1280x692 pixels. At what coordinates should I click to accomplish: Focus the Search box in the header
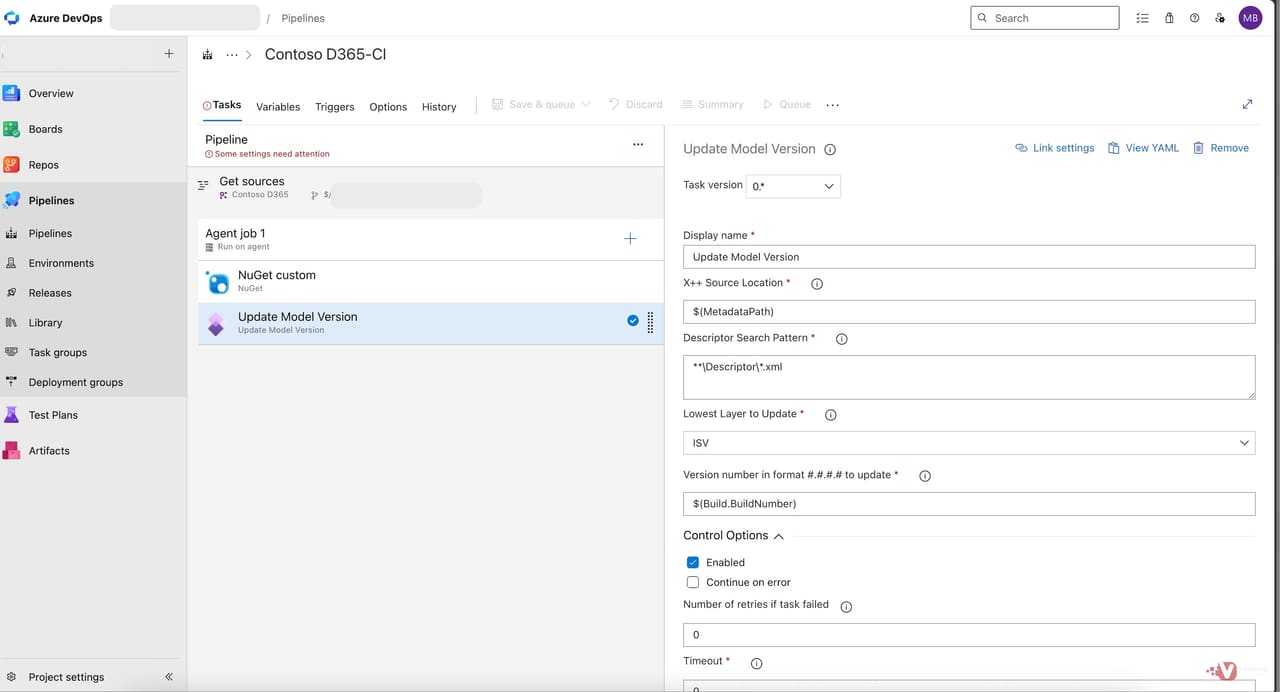(1045, 18)
